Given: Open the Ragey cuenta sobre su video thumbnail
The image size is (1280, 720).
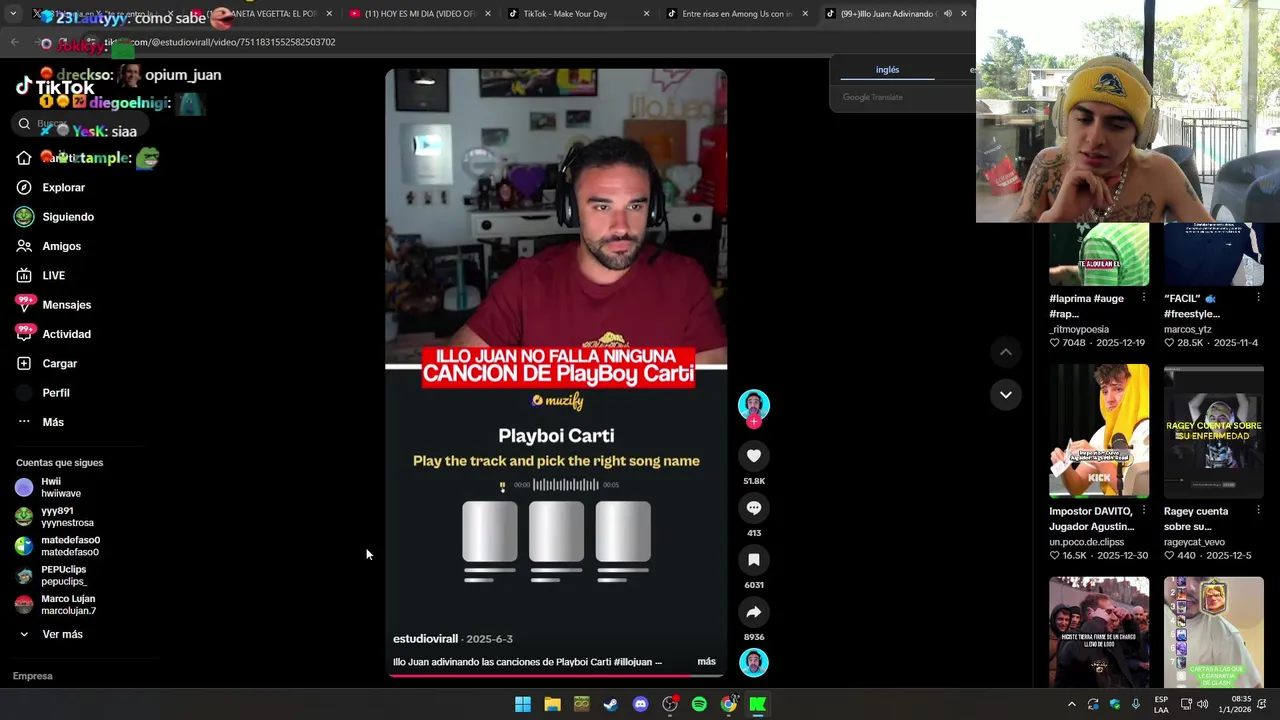Looking at the screenshot, I should (1214, 431).
